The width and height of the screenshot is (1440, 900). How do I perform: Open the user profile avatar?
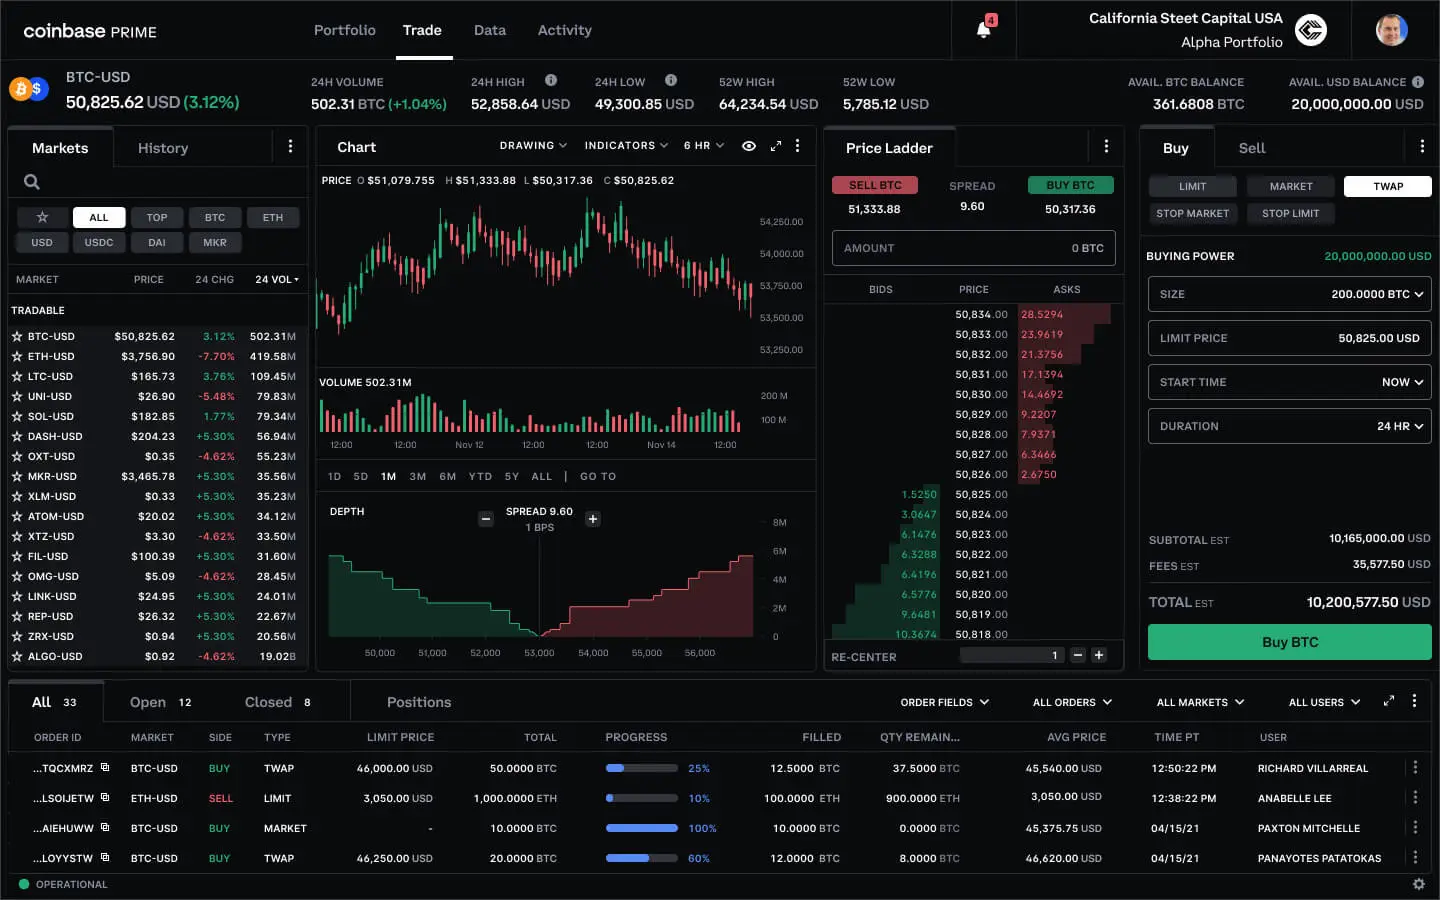(x=1391, y=30)
